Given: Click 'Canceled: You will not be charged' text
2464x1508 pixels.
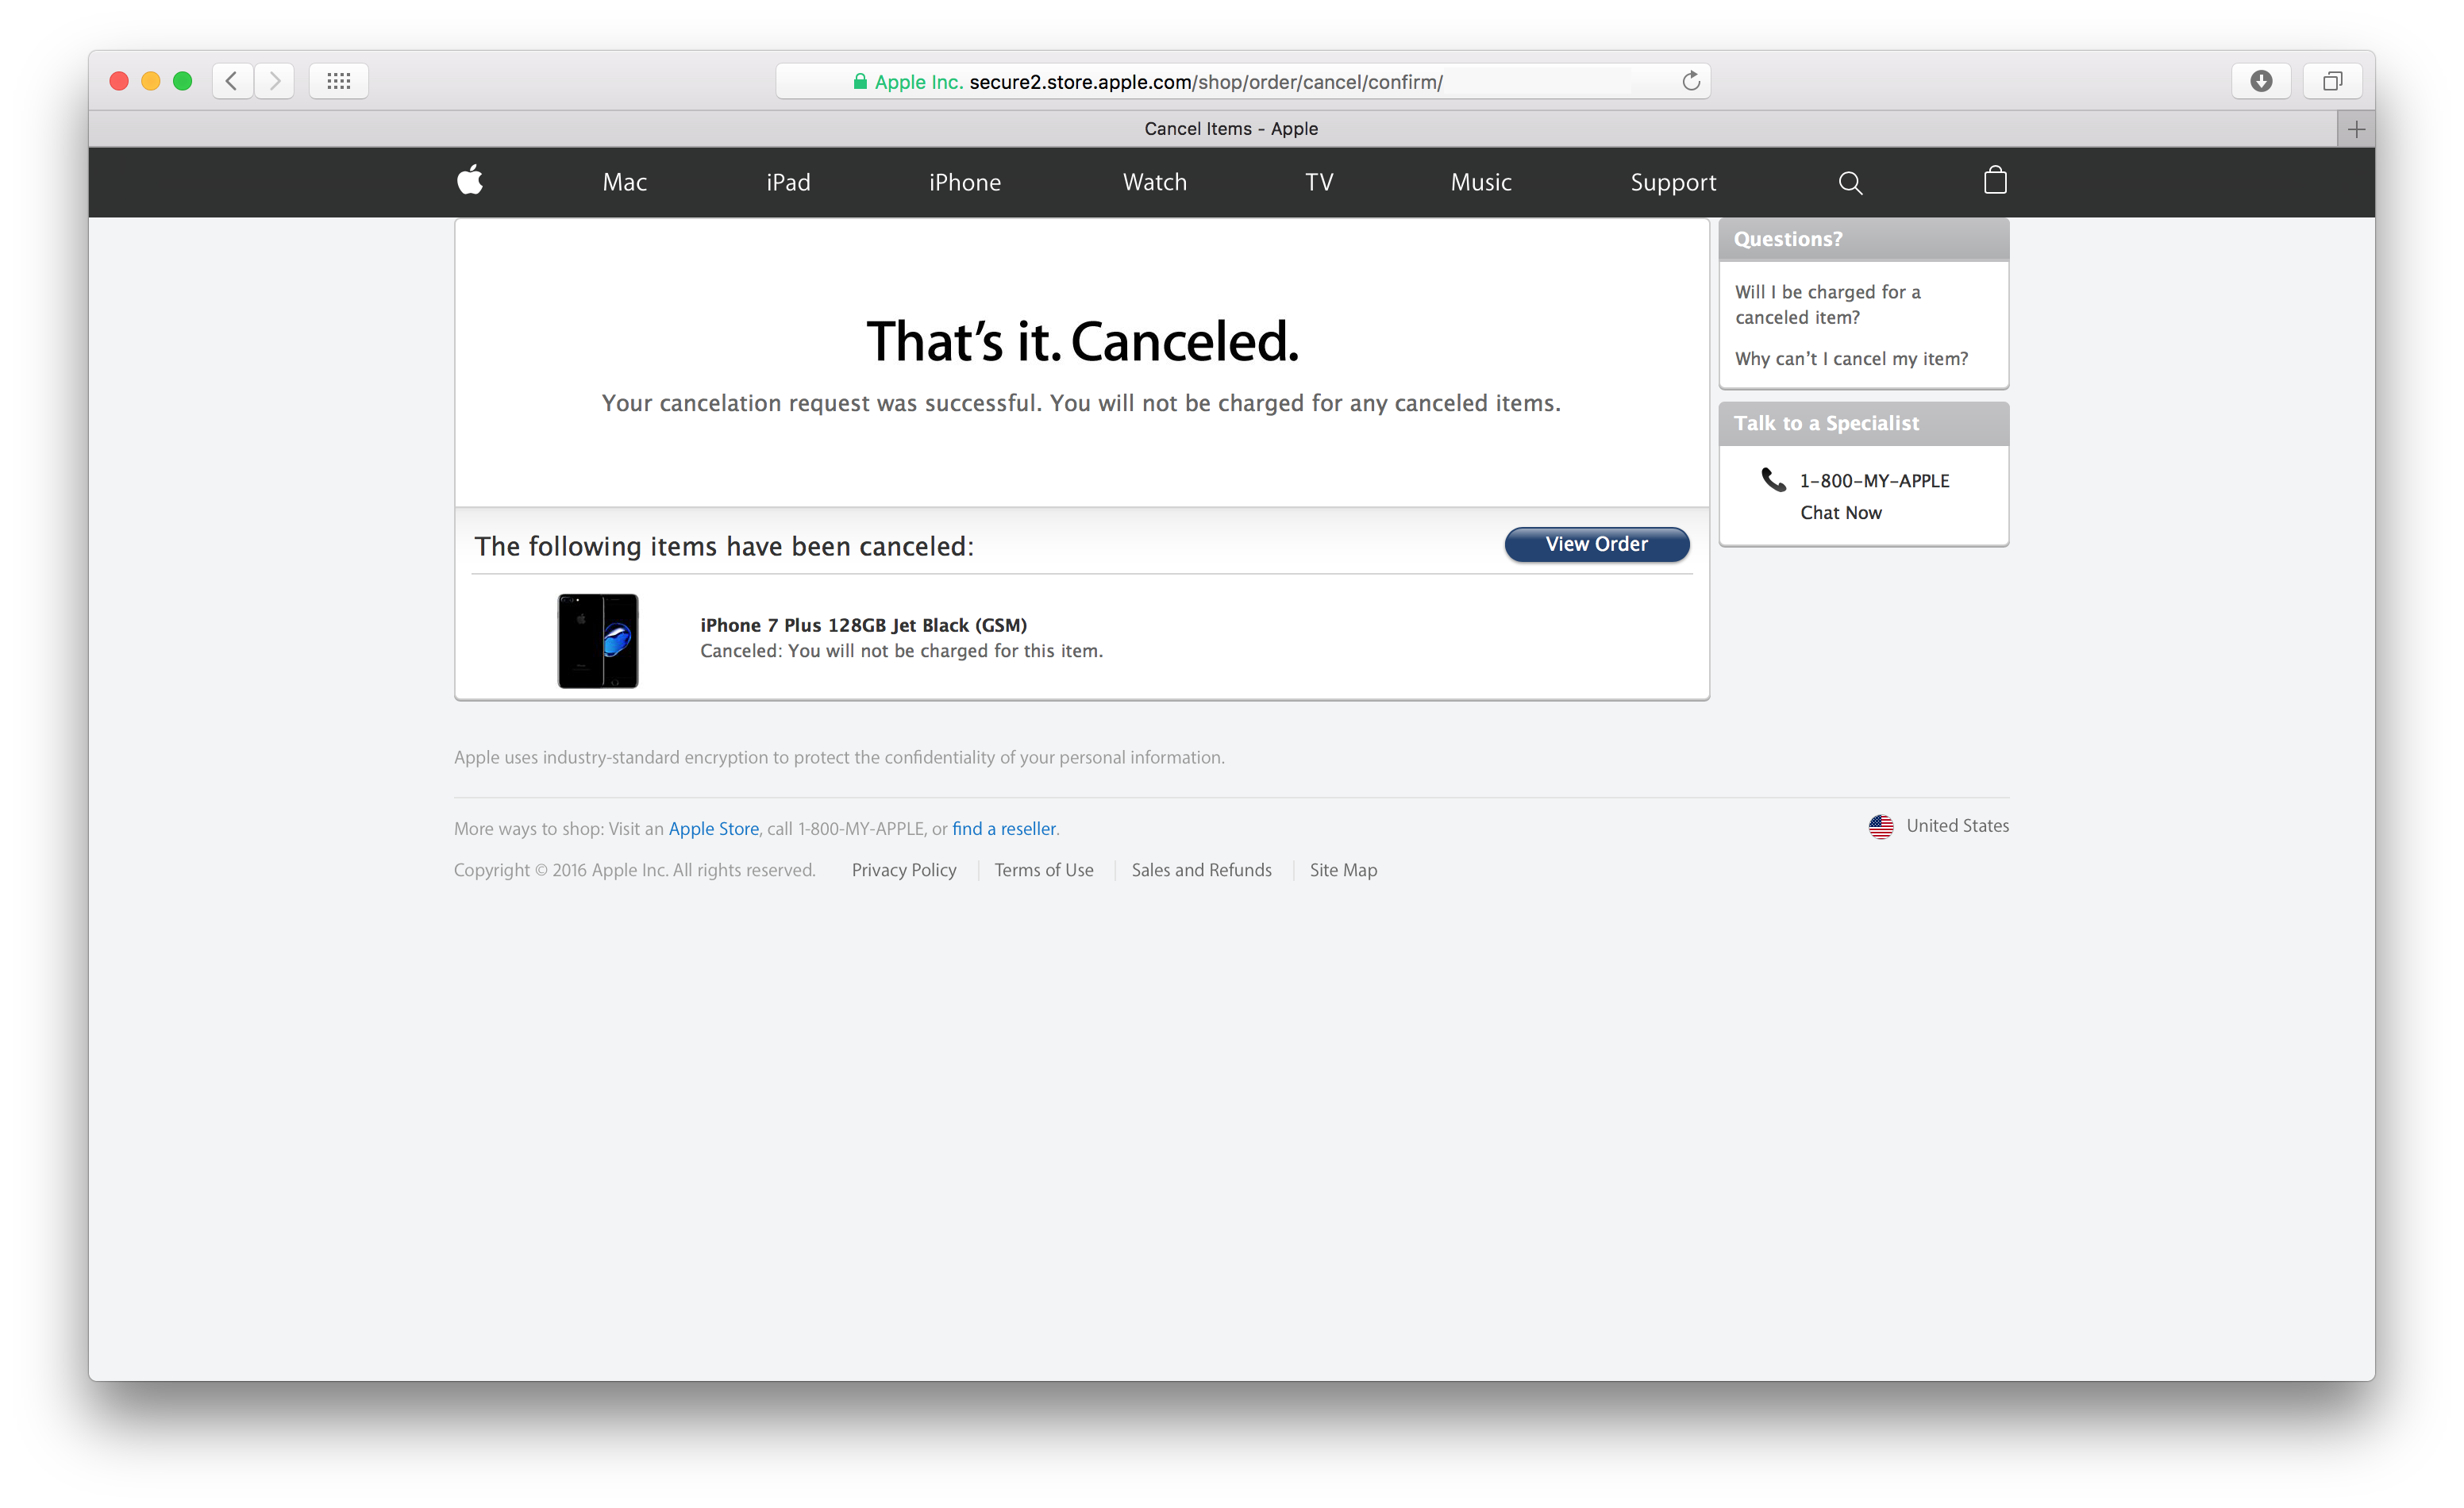Looking at the screenshot, I should [901, 650].
